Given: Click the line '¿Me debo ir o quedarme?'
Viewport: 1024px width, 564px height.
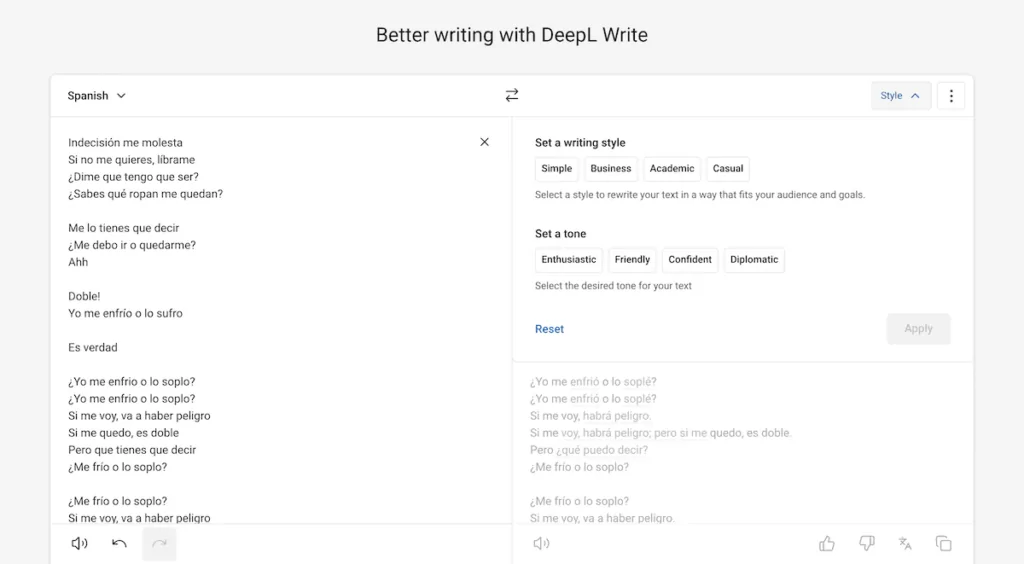Looking at the screenshot, I should tap(132, 245).
